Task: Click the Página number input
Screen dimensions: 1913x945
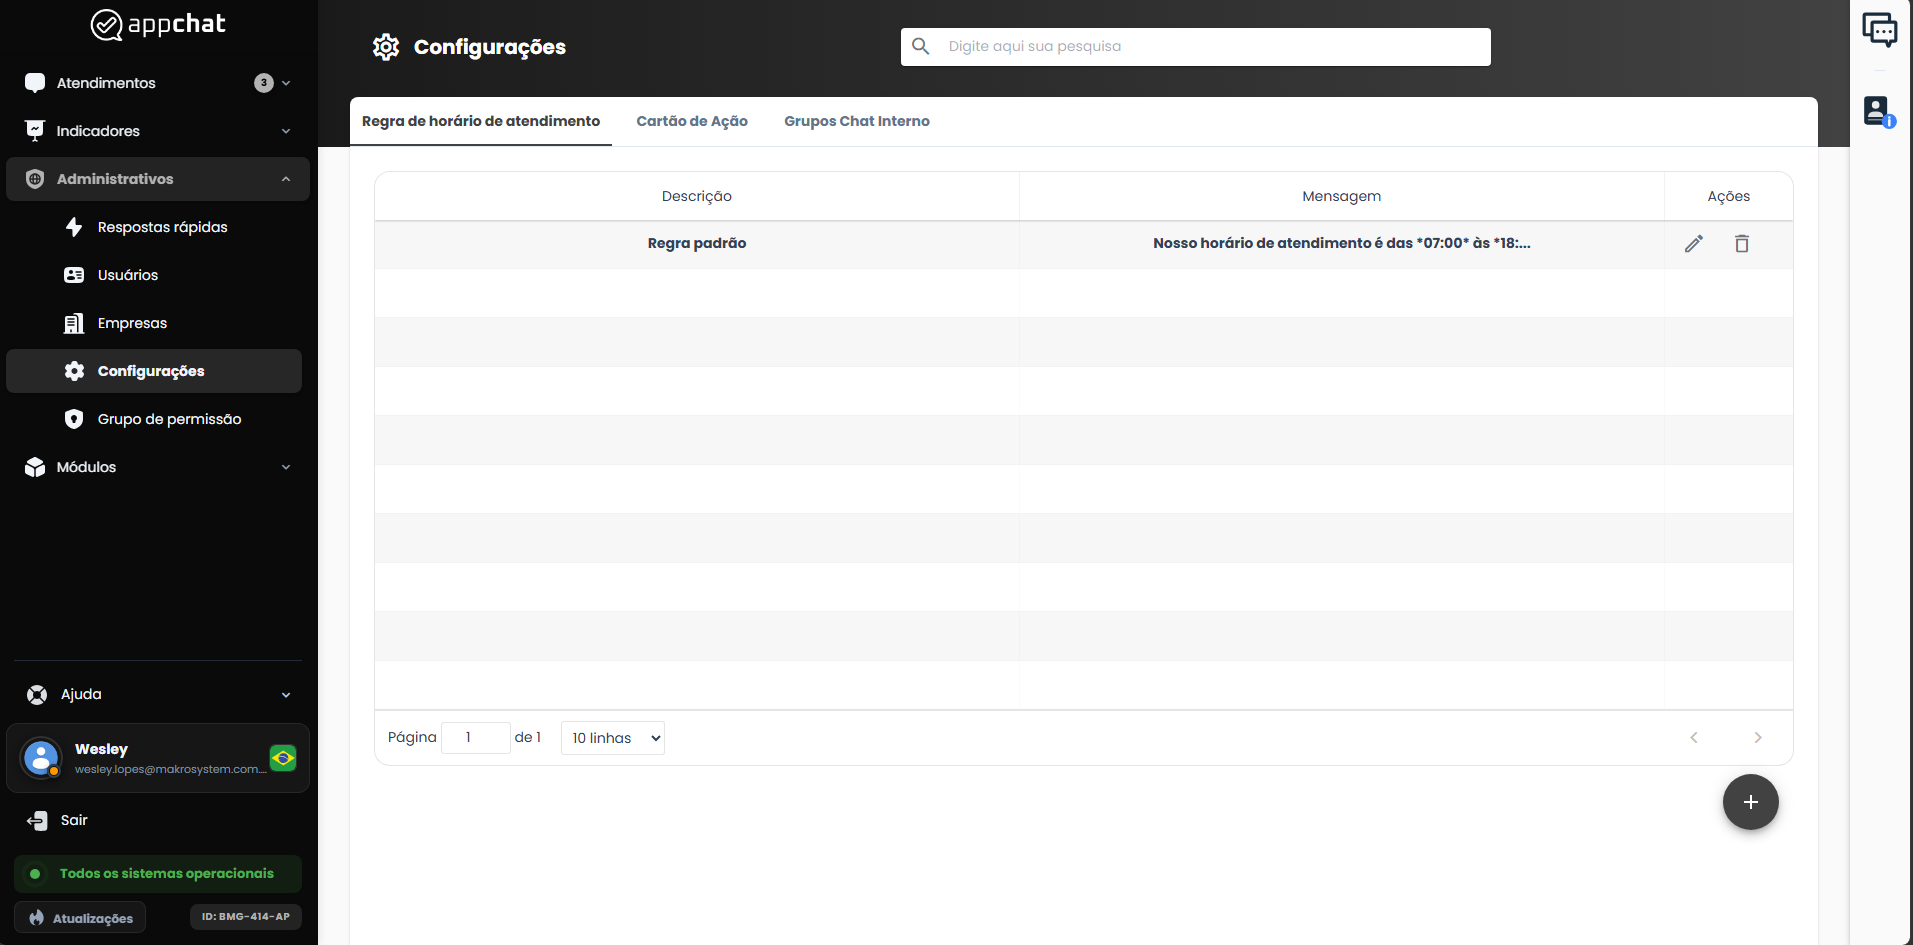Action: [x=476, y=738]
